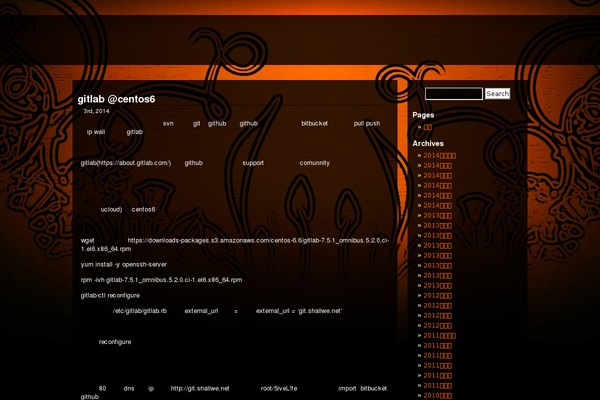The image size is (600, 400).
Task: Click the "Archives" sidebar heading
Action: pyautogui.click(x=428, y=143)
